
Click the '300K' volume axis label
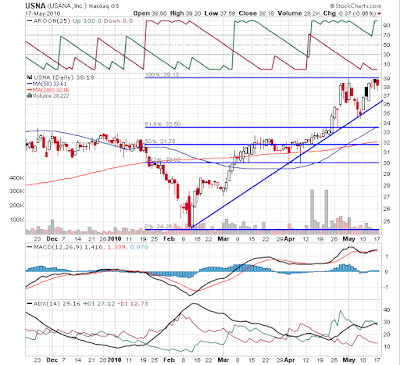click(17, 191)
